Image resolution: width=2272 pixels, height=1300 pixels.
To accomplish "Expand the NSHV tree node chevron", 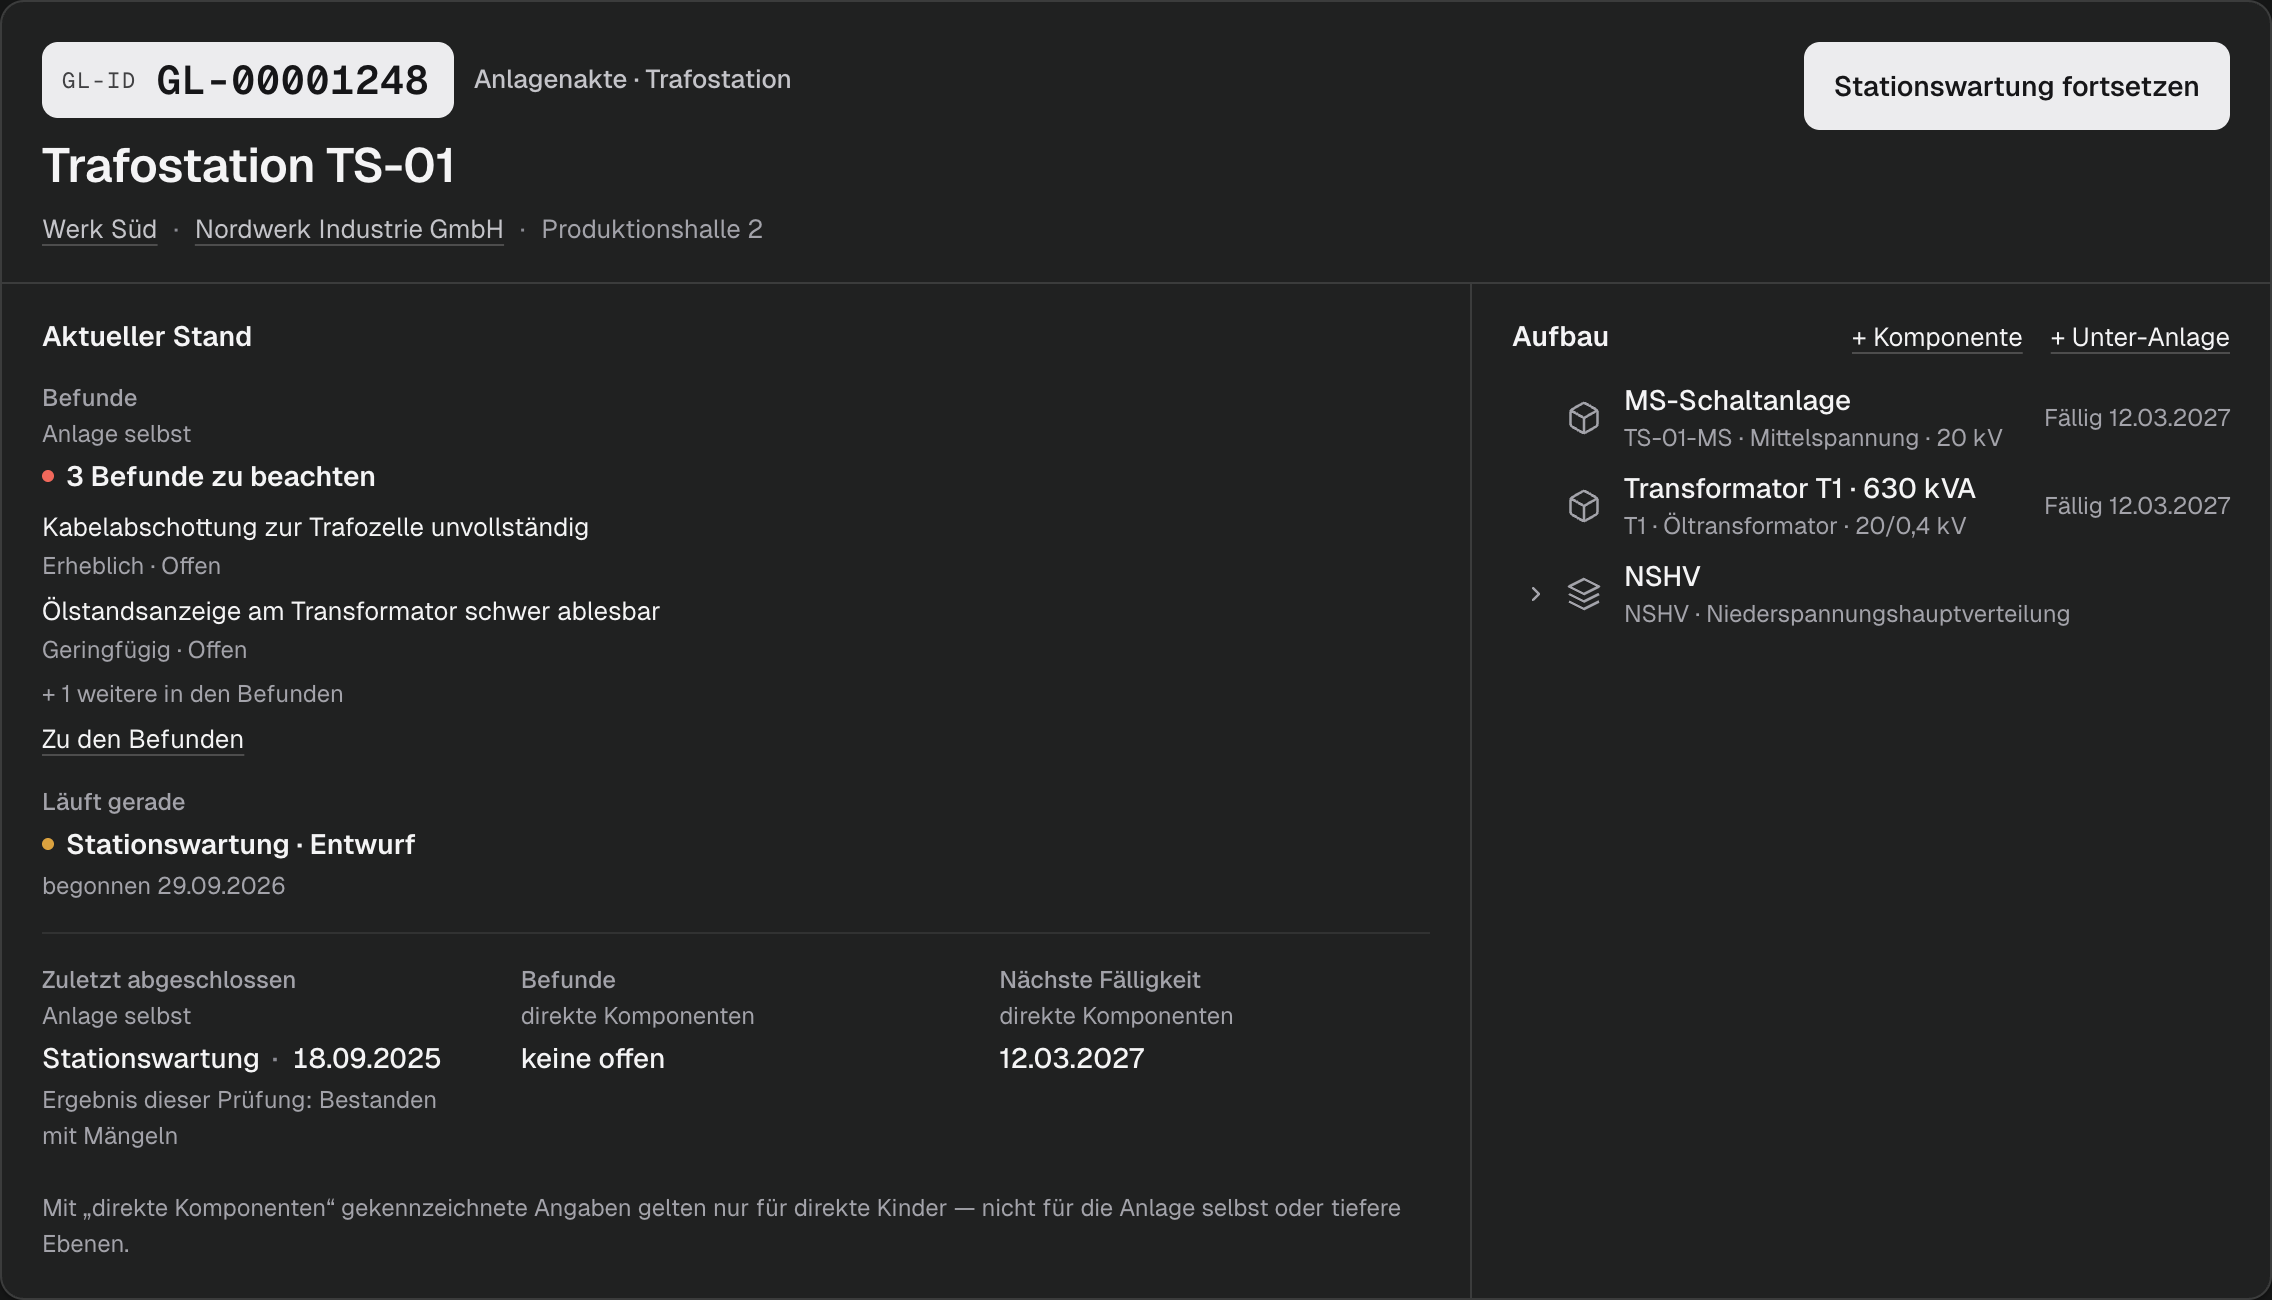I will (x=1536, y=594).
